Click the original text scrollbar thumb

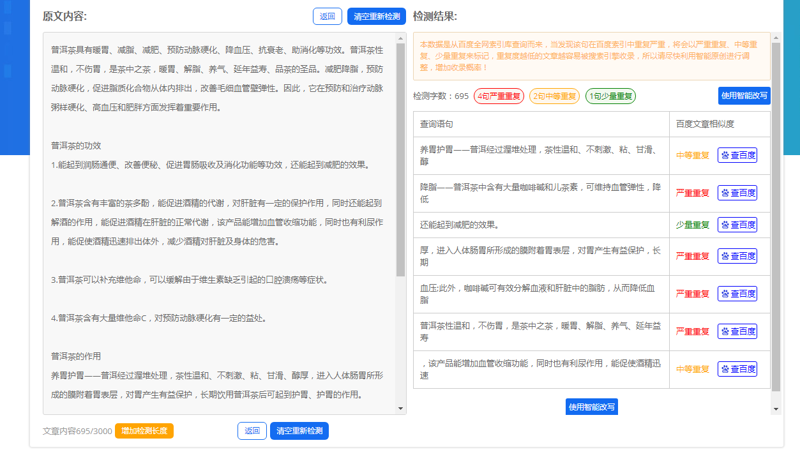click(x=401, y=160)
